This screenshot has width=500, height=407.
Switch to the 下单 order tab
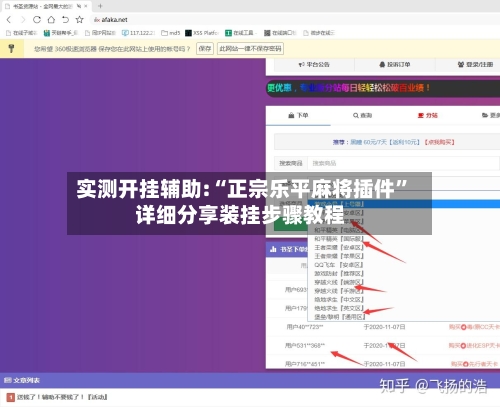pos(298,115)
